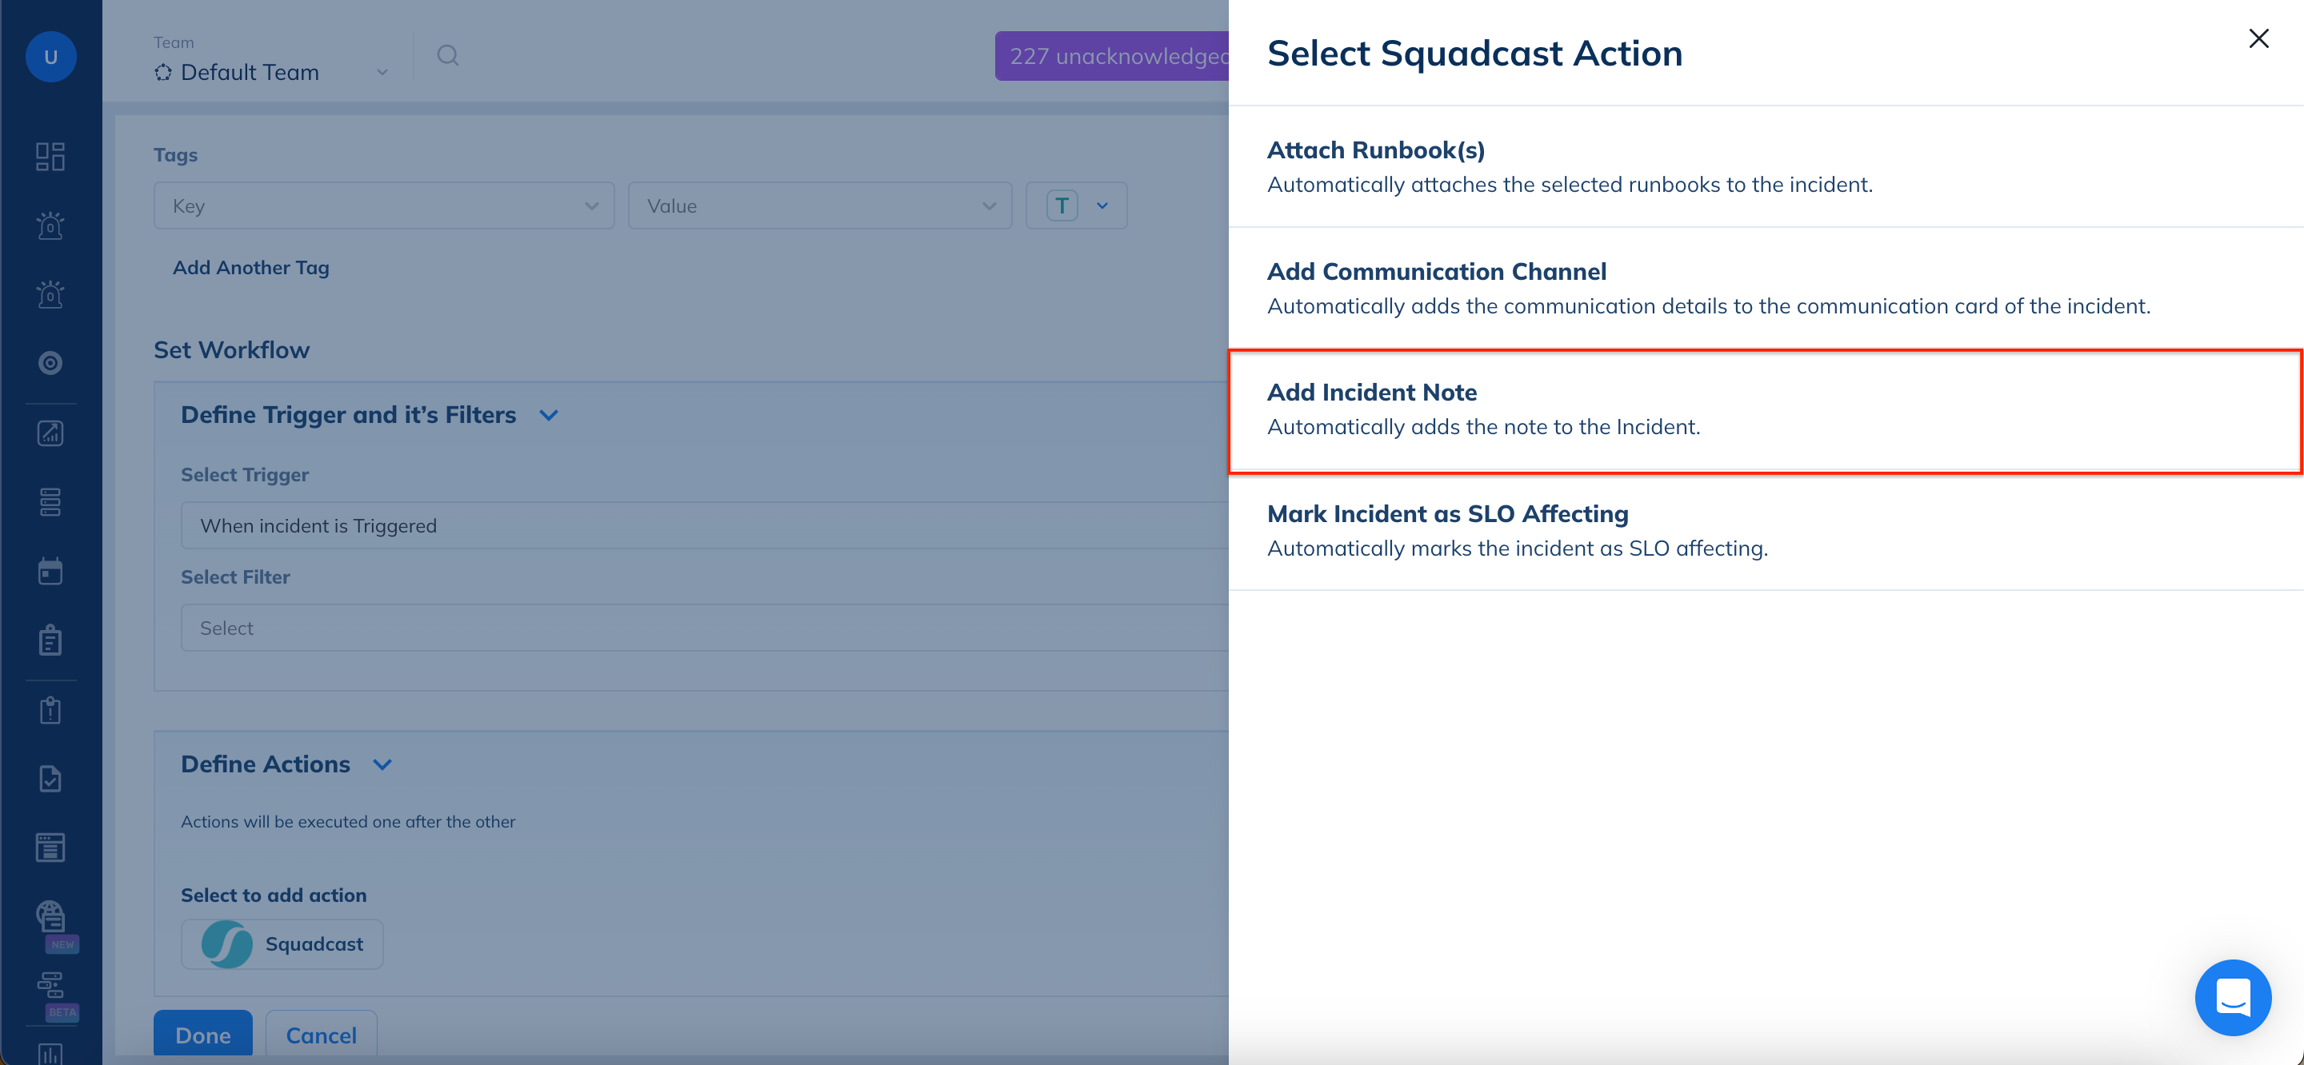Image resolution: width=2304 pixels, height=1065 pixels.
Task: Click the search magnifier icon in header
Action: pyautogui.click(x=448, y=56)
